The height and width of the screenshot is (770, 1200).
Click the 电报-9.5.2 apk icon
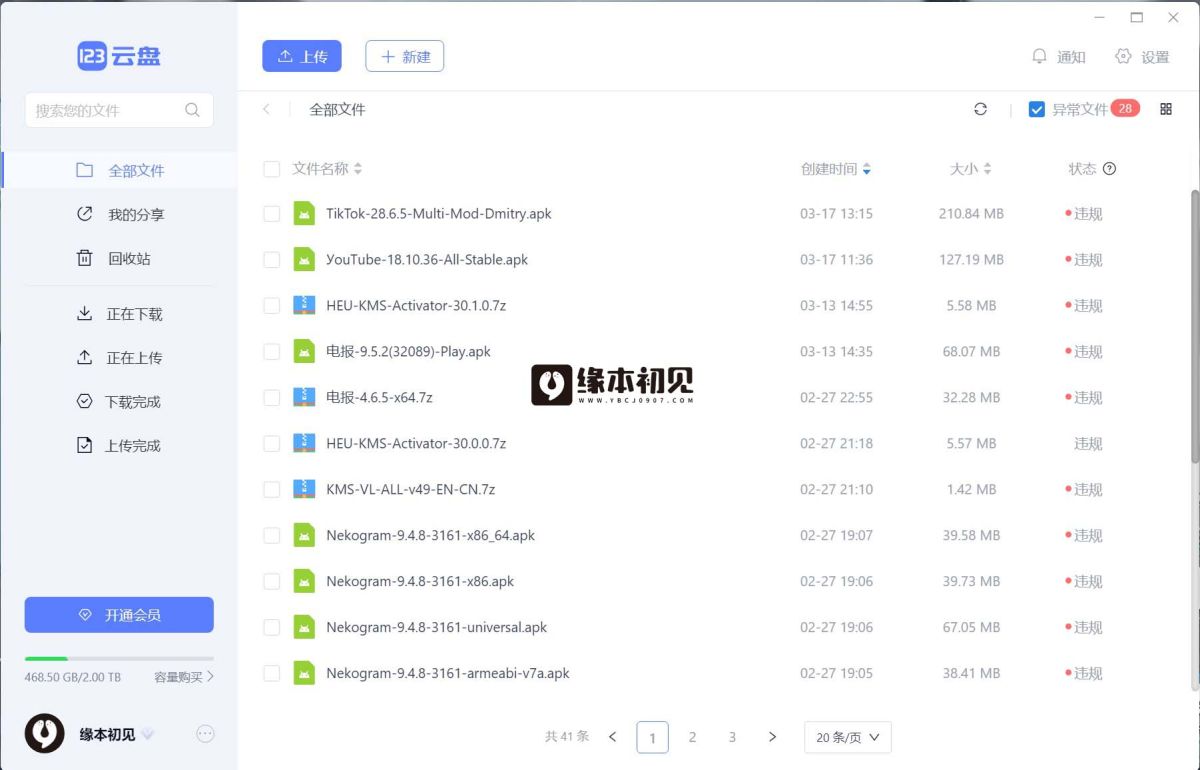pyautogui.click(x=304, y=351)
